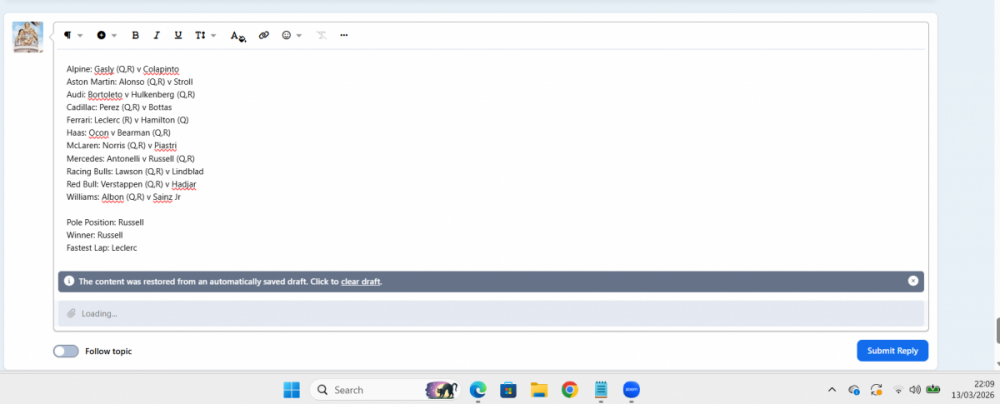Screen dimensions: 1000x404
Task: Click the clear draft link
Action: click(360, 282)
